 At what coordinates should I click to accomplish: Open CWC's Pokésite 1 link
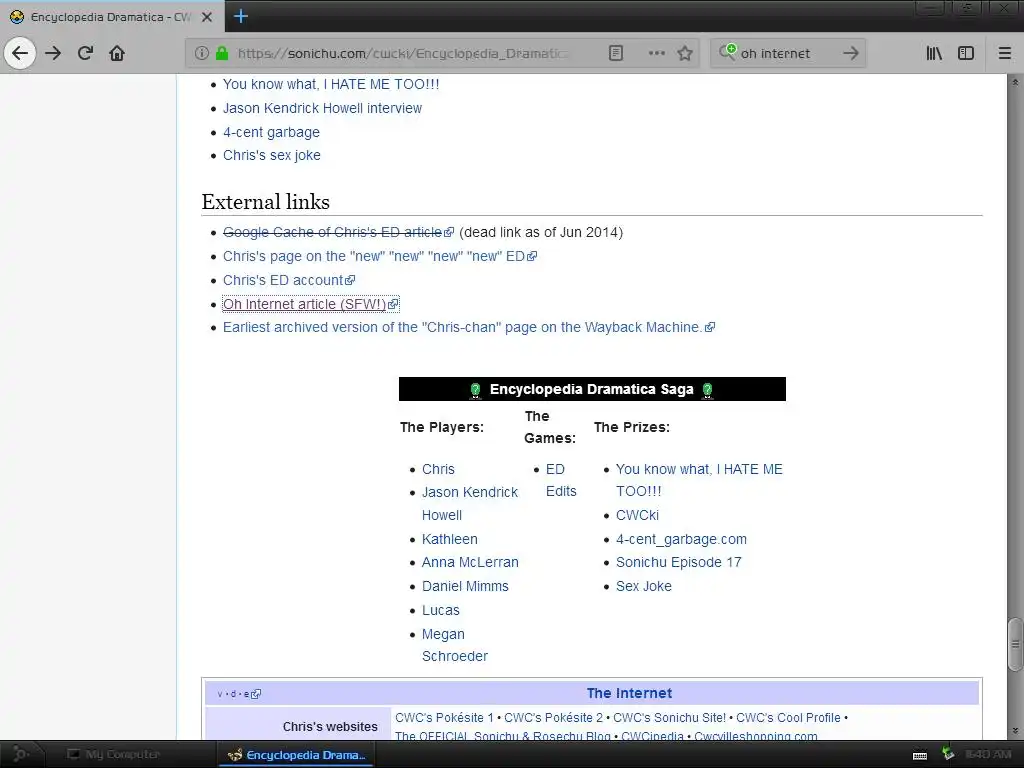[444, 718]
